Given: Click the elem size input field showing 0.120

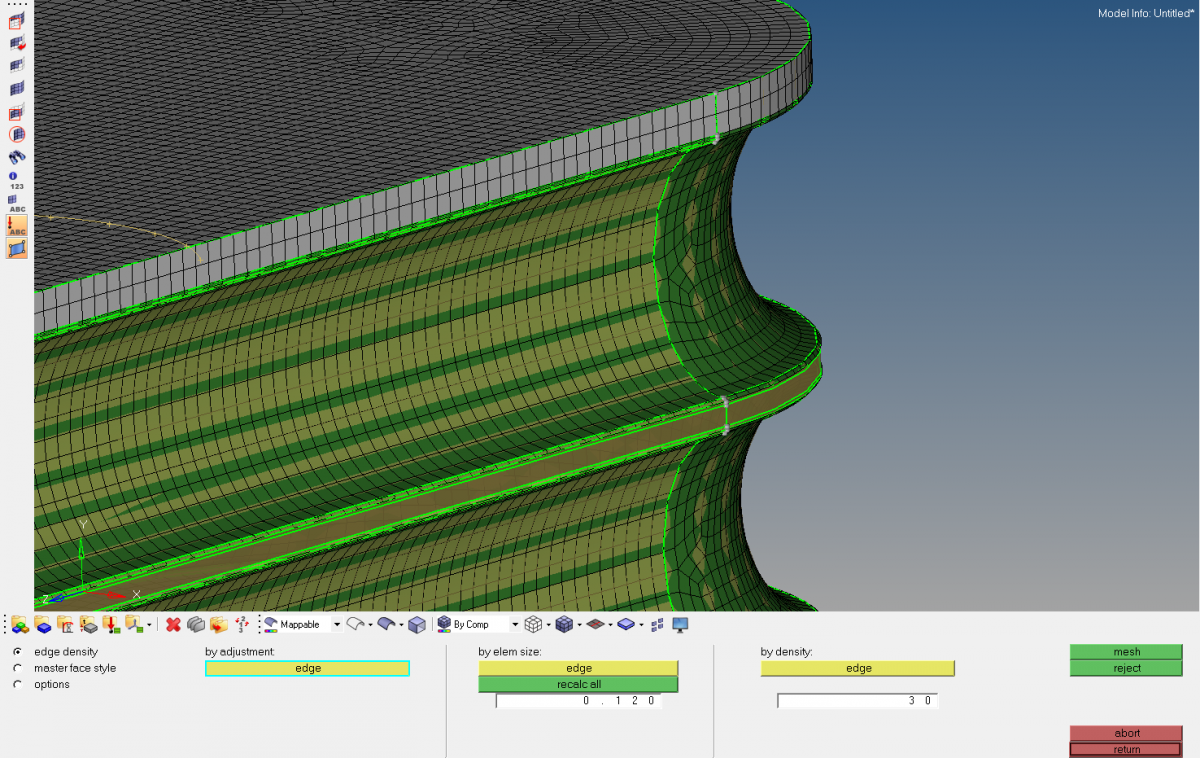Looking at the screenshot, I should pyautogui.click(x=578, y=701).
